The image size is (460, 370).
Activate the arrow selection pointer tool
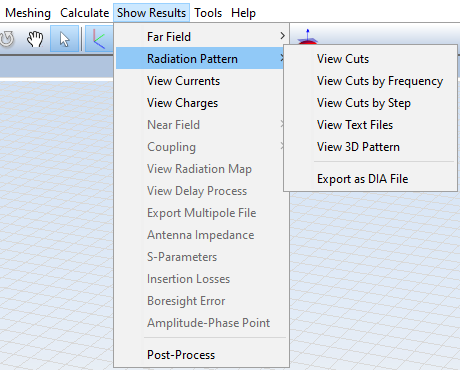click(65, 39)
